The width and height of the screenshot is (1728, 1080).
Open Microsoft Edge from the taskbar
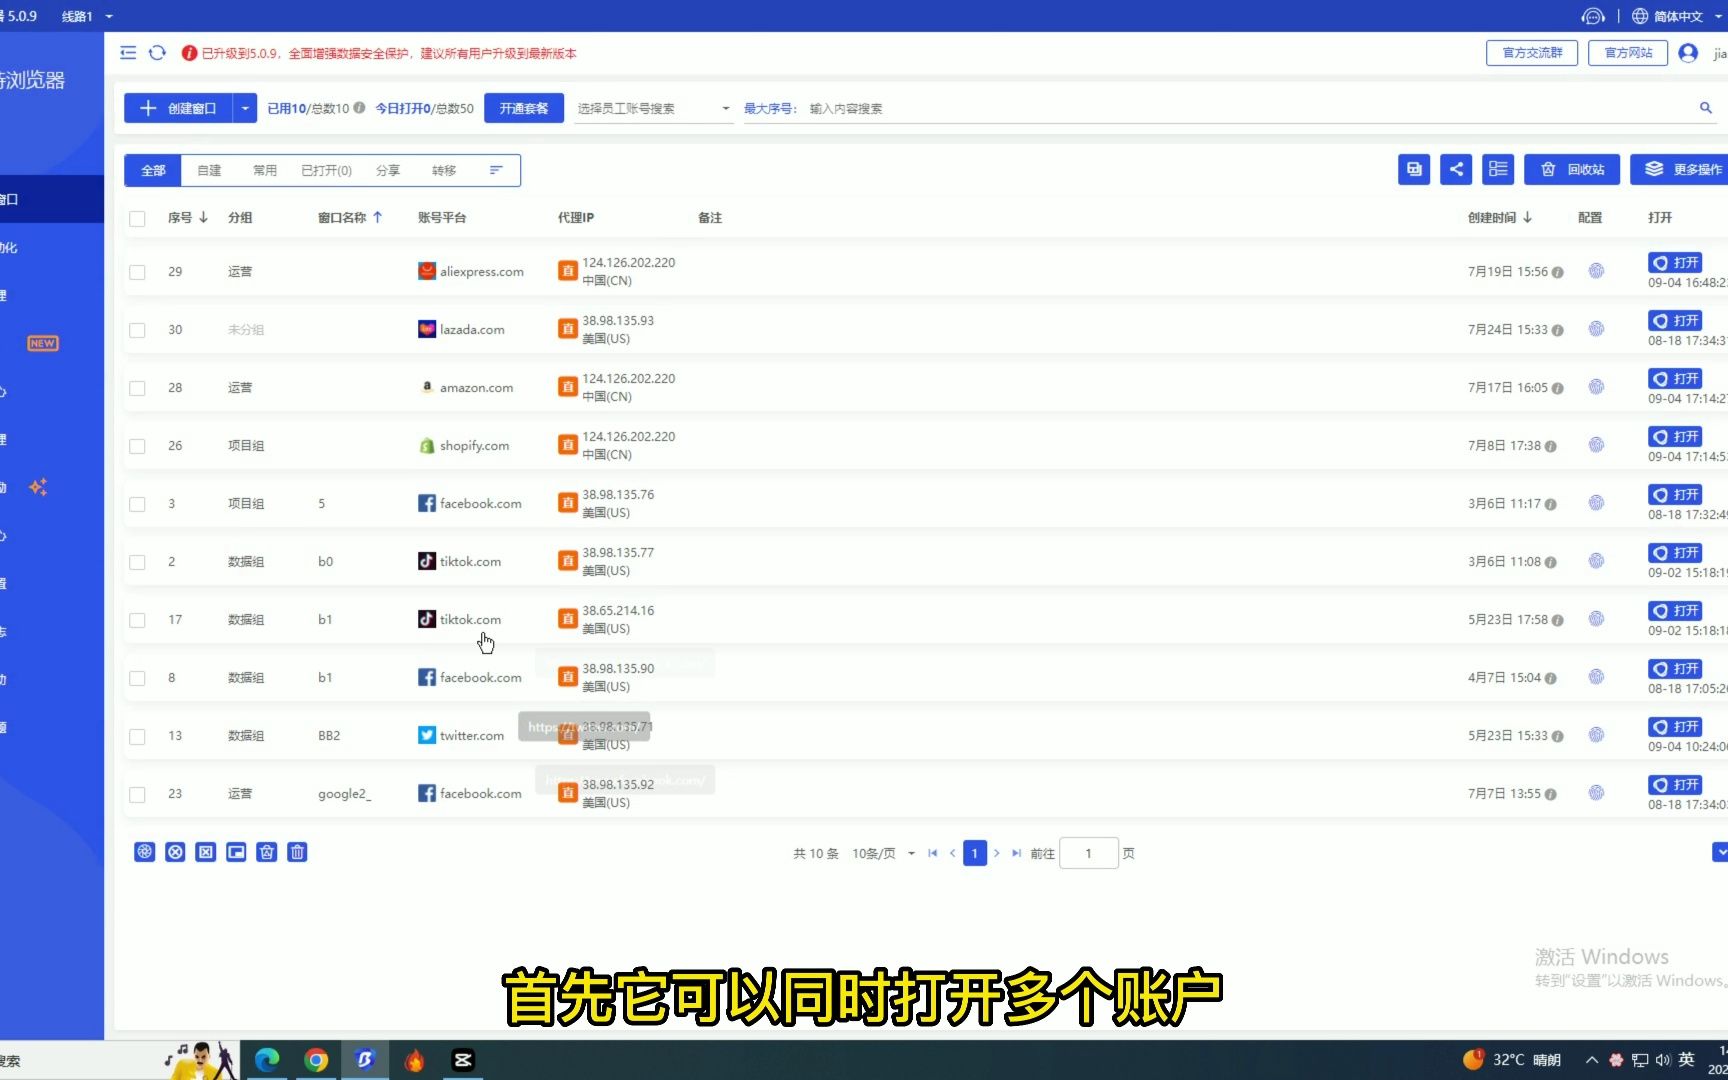tap(267, 1060)
